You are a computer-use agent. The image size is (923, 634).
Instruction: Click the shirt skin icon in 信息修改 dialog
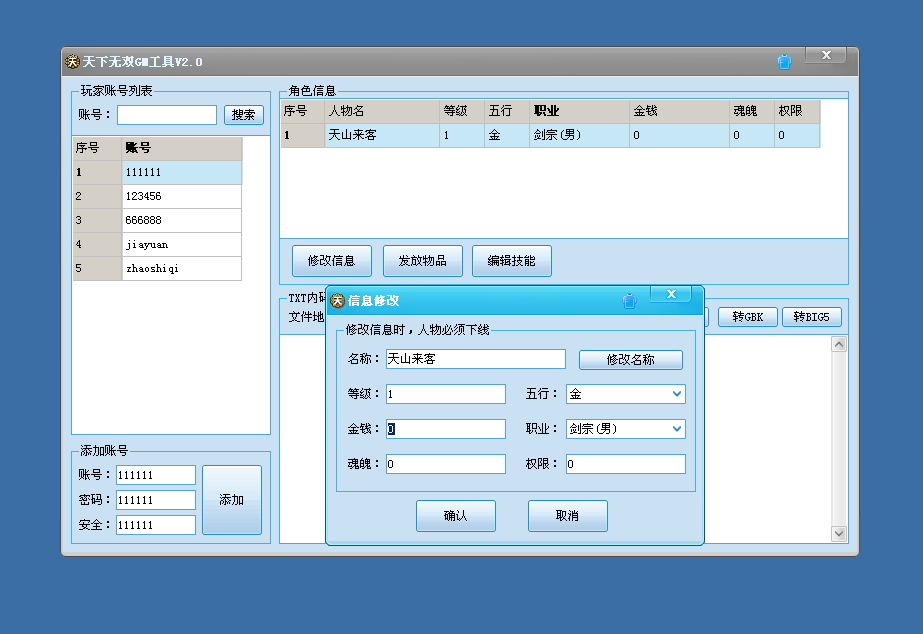(629, 301)
